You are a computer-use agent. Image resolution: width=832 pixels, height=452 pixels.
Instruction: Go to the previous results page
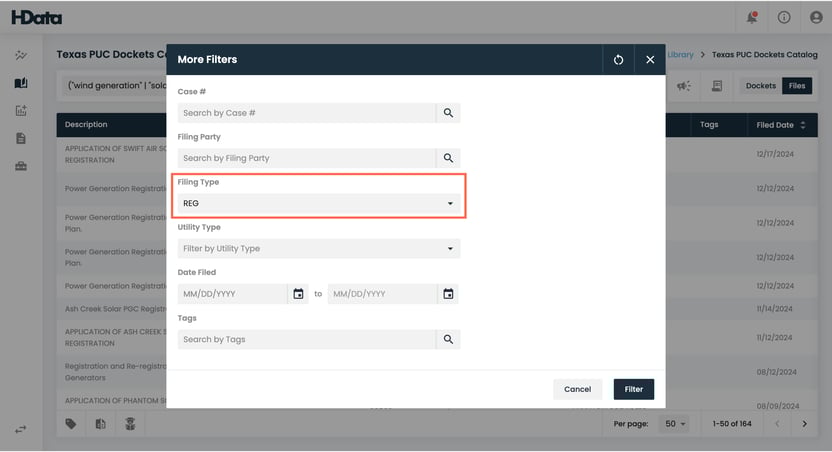tap(777, 424)
